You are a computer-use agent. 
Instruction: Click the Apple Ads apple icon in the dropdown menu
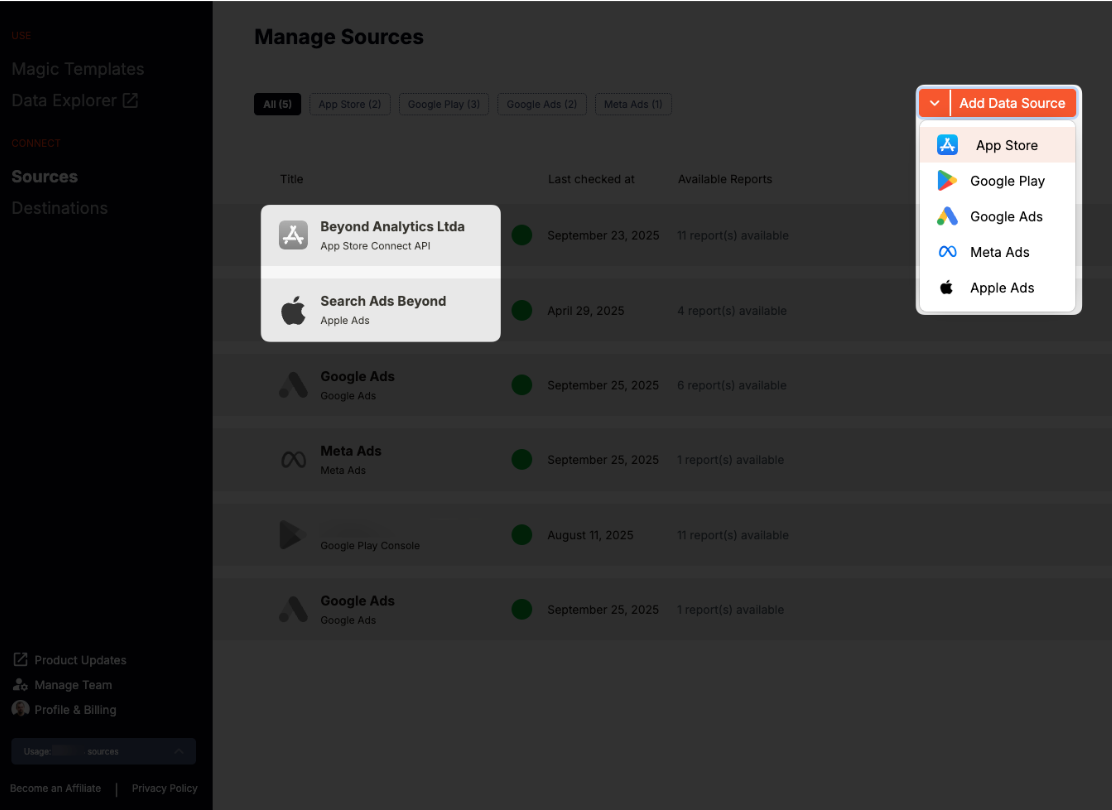click(x=947, y=287)
